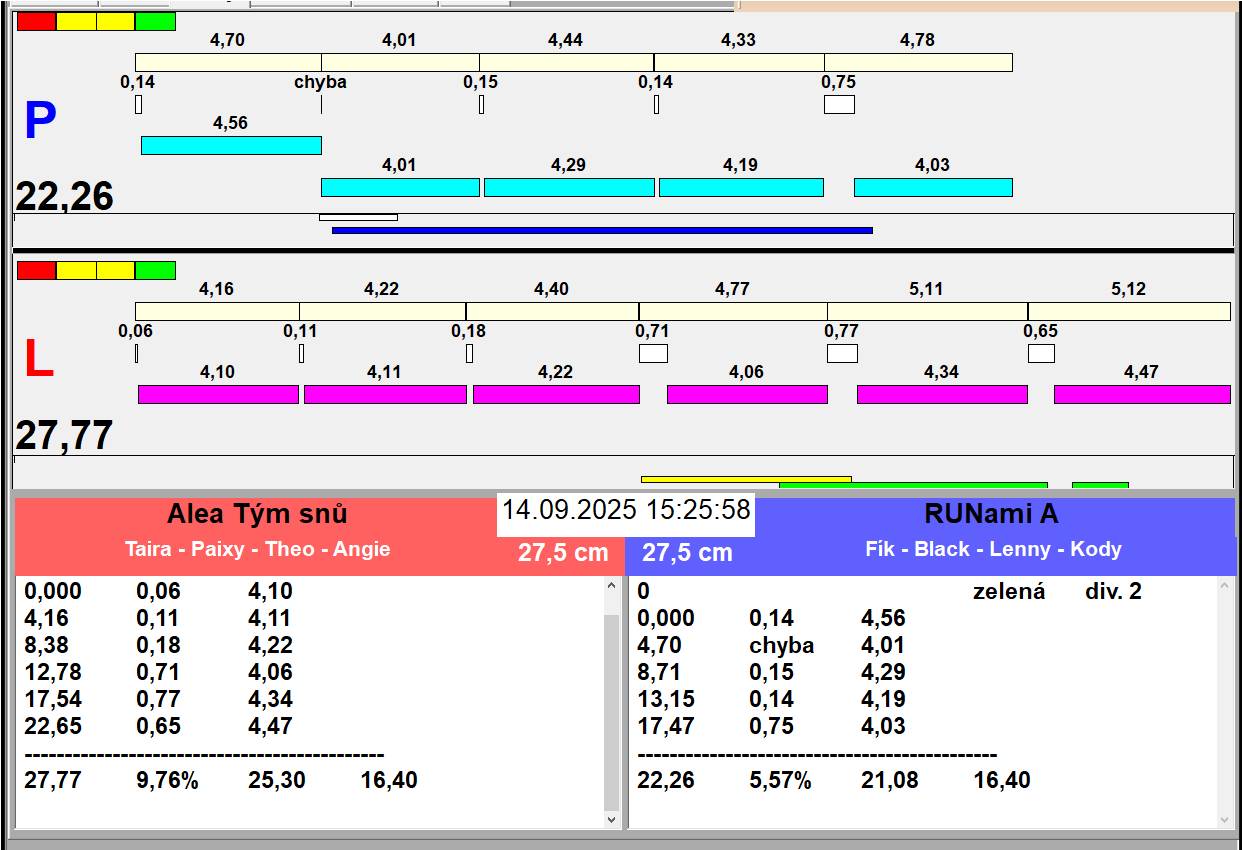Viewport: 1242px width, 850px height.
Task: Click the white 0,65 changeover box in lane L
Action: click(x=1041, y=353)
